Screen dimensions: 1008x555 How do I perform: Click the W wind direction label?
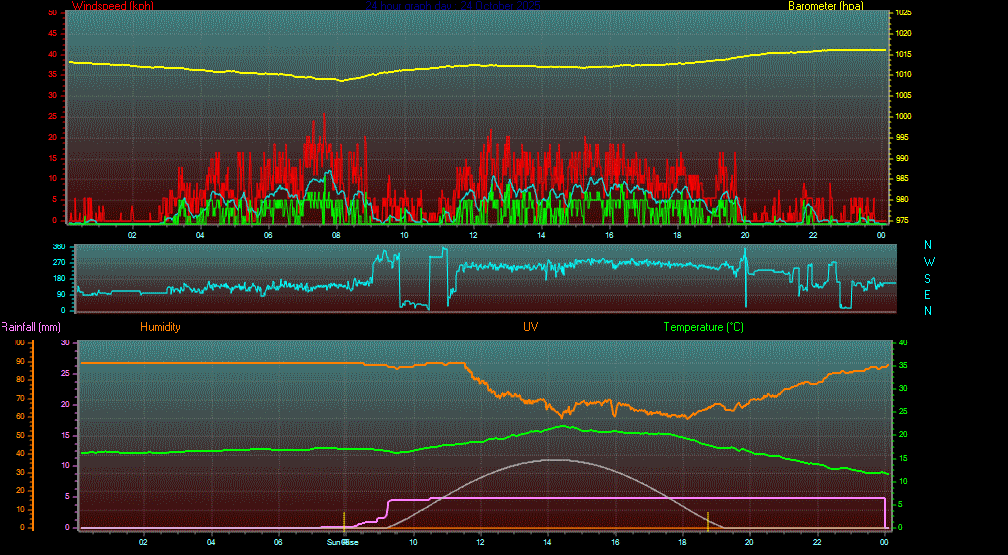pyautogui.click(x=928, y=262)
